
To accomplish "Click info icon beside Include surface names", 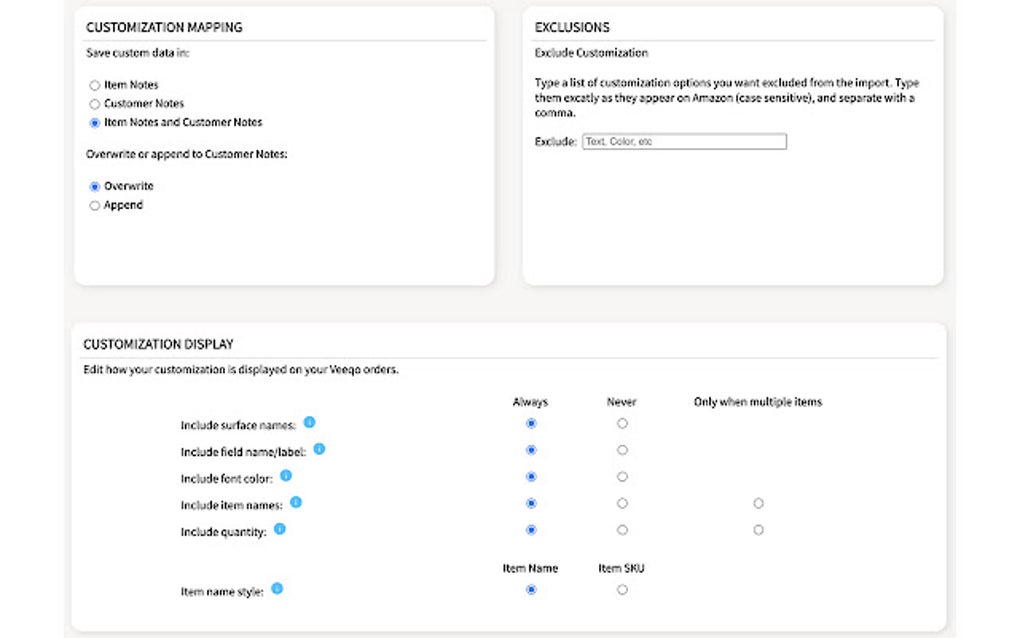I will 309,422.
